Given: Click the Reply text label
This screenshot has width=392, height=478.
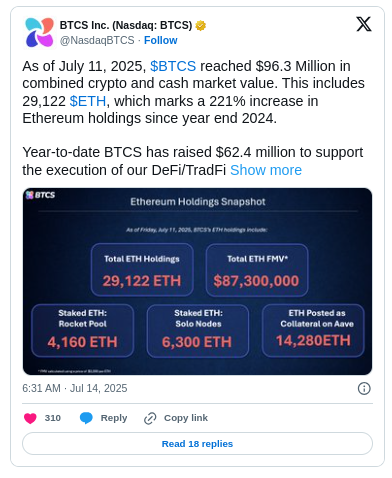Looking at the screenshot, I should click(x=114, y=418).
